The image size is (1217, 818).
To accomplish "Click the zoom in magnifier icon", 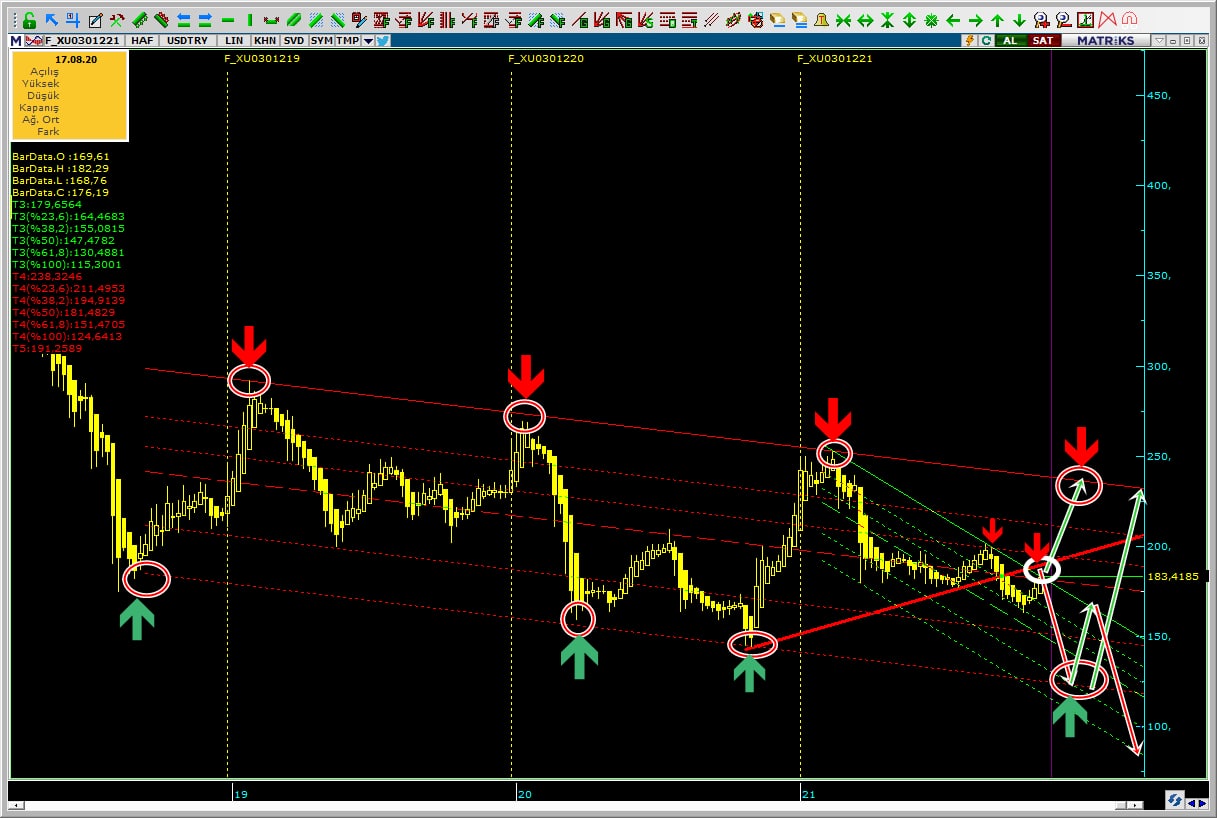I will coord(1041,20).
